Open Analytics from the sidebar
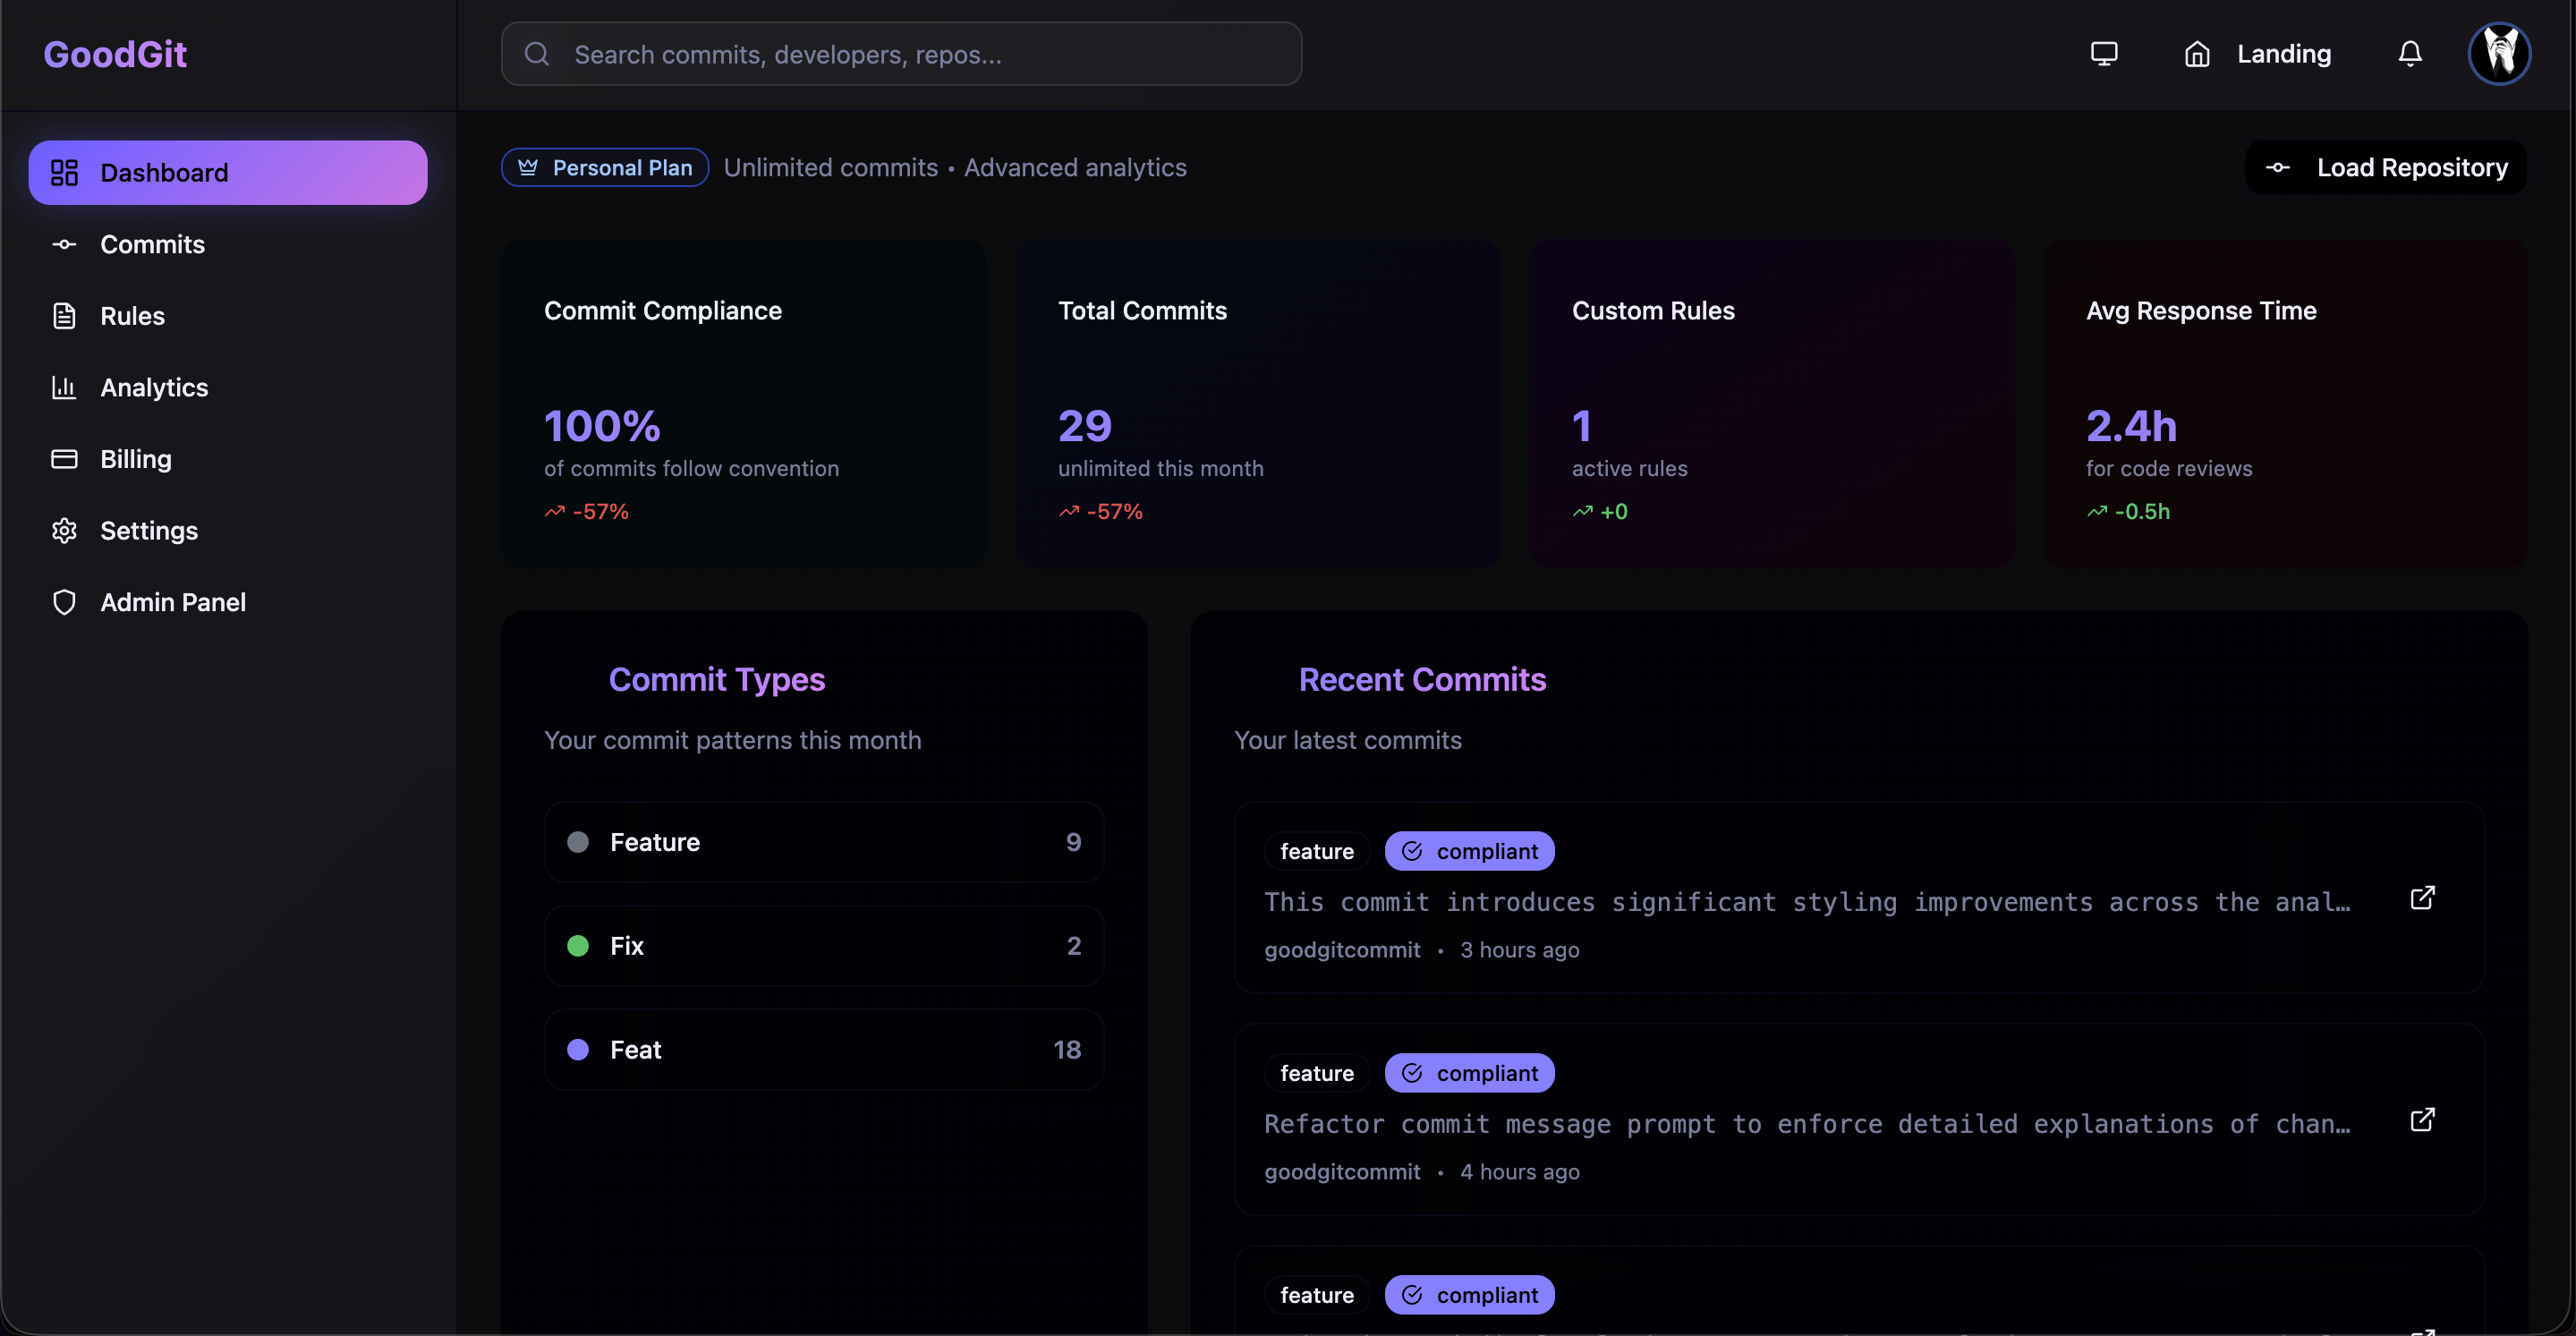The width and height of the screenshot is (2576, 1336). [154, 388]
